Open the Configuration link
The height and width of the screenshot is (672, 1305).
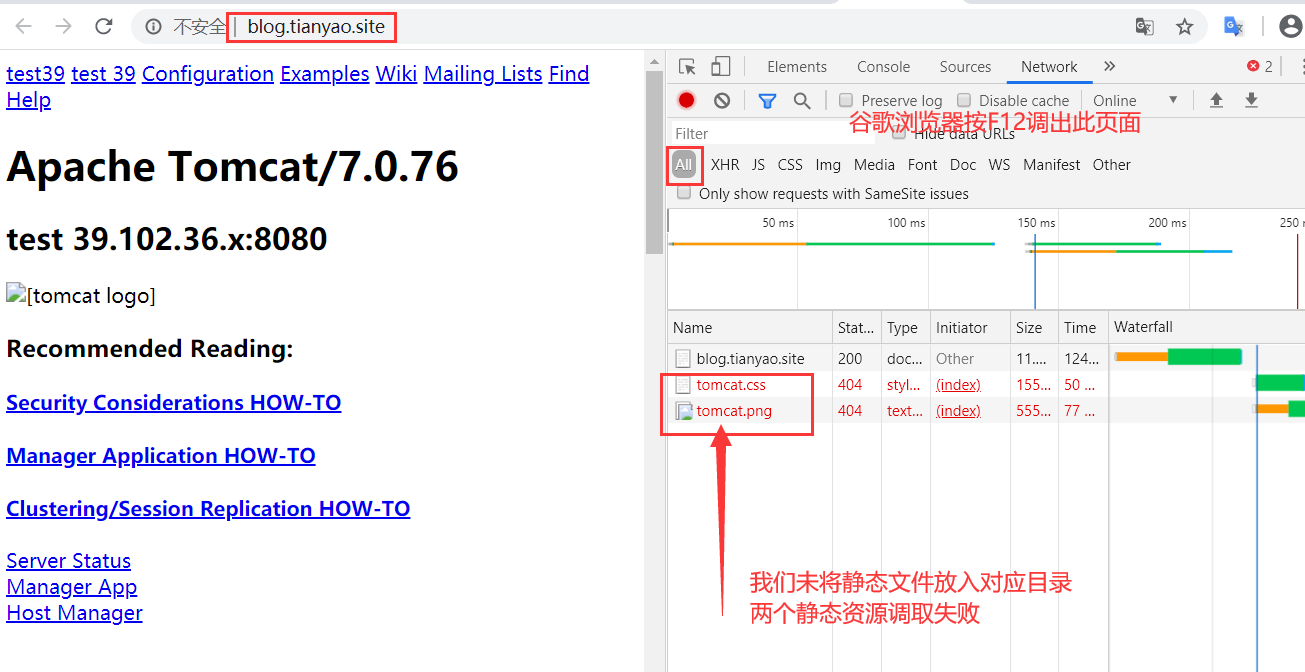tap(208, 74)
